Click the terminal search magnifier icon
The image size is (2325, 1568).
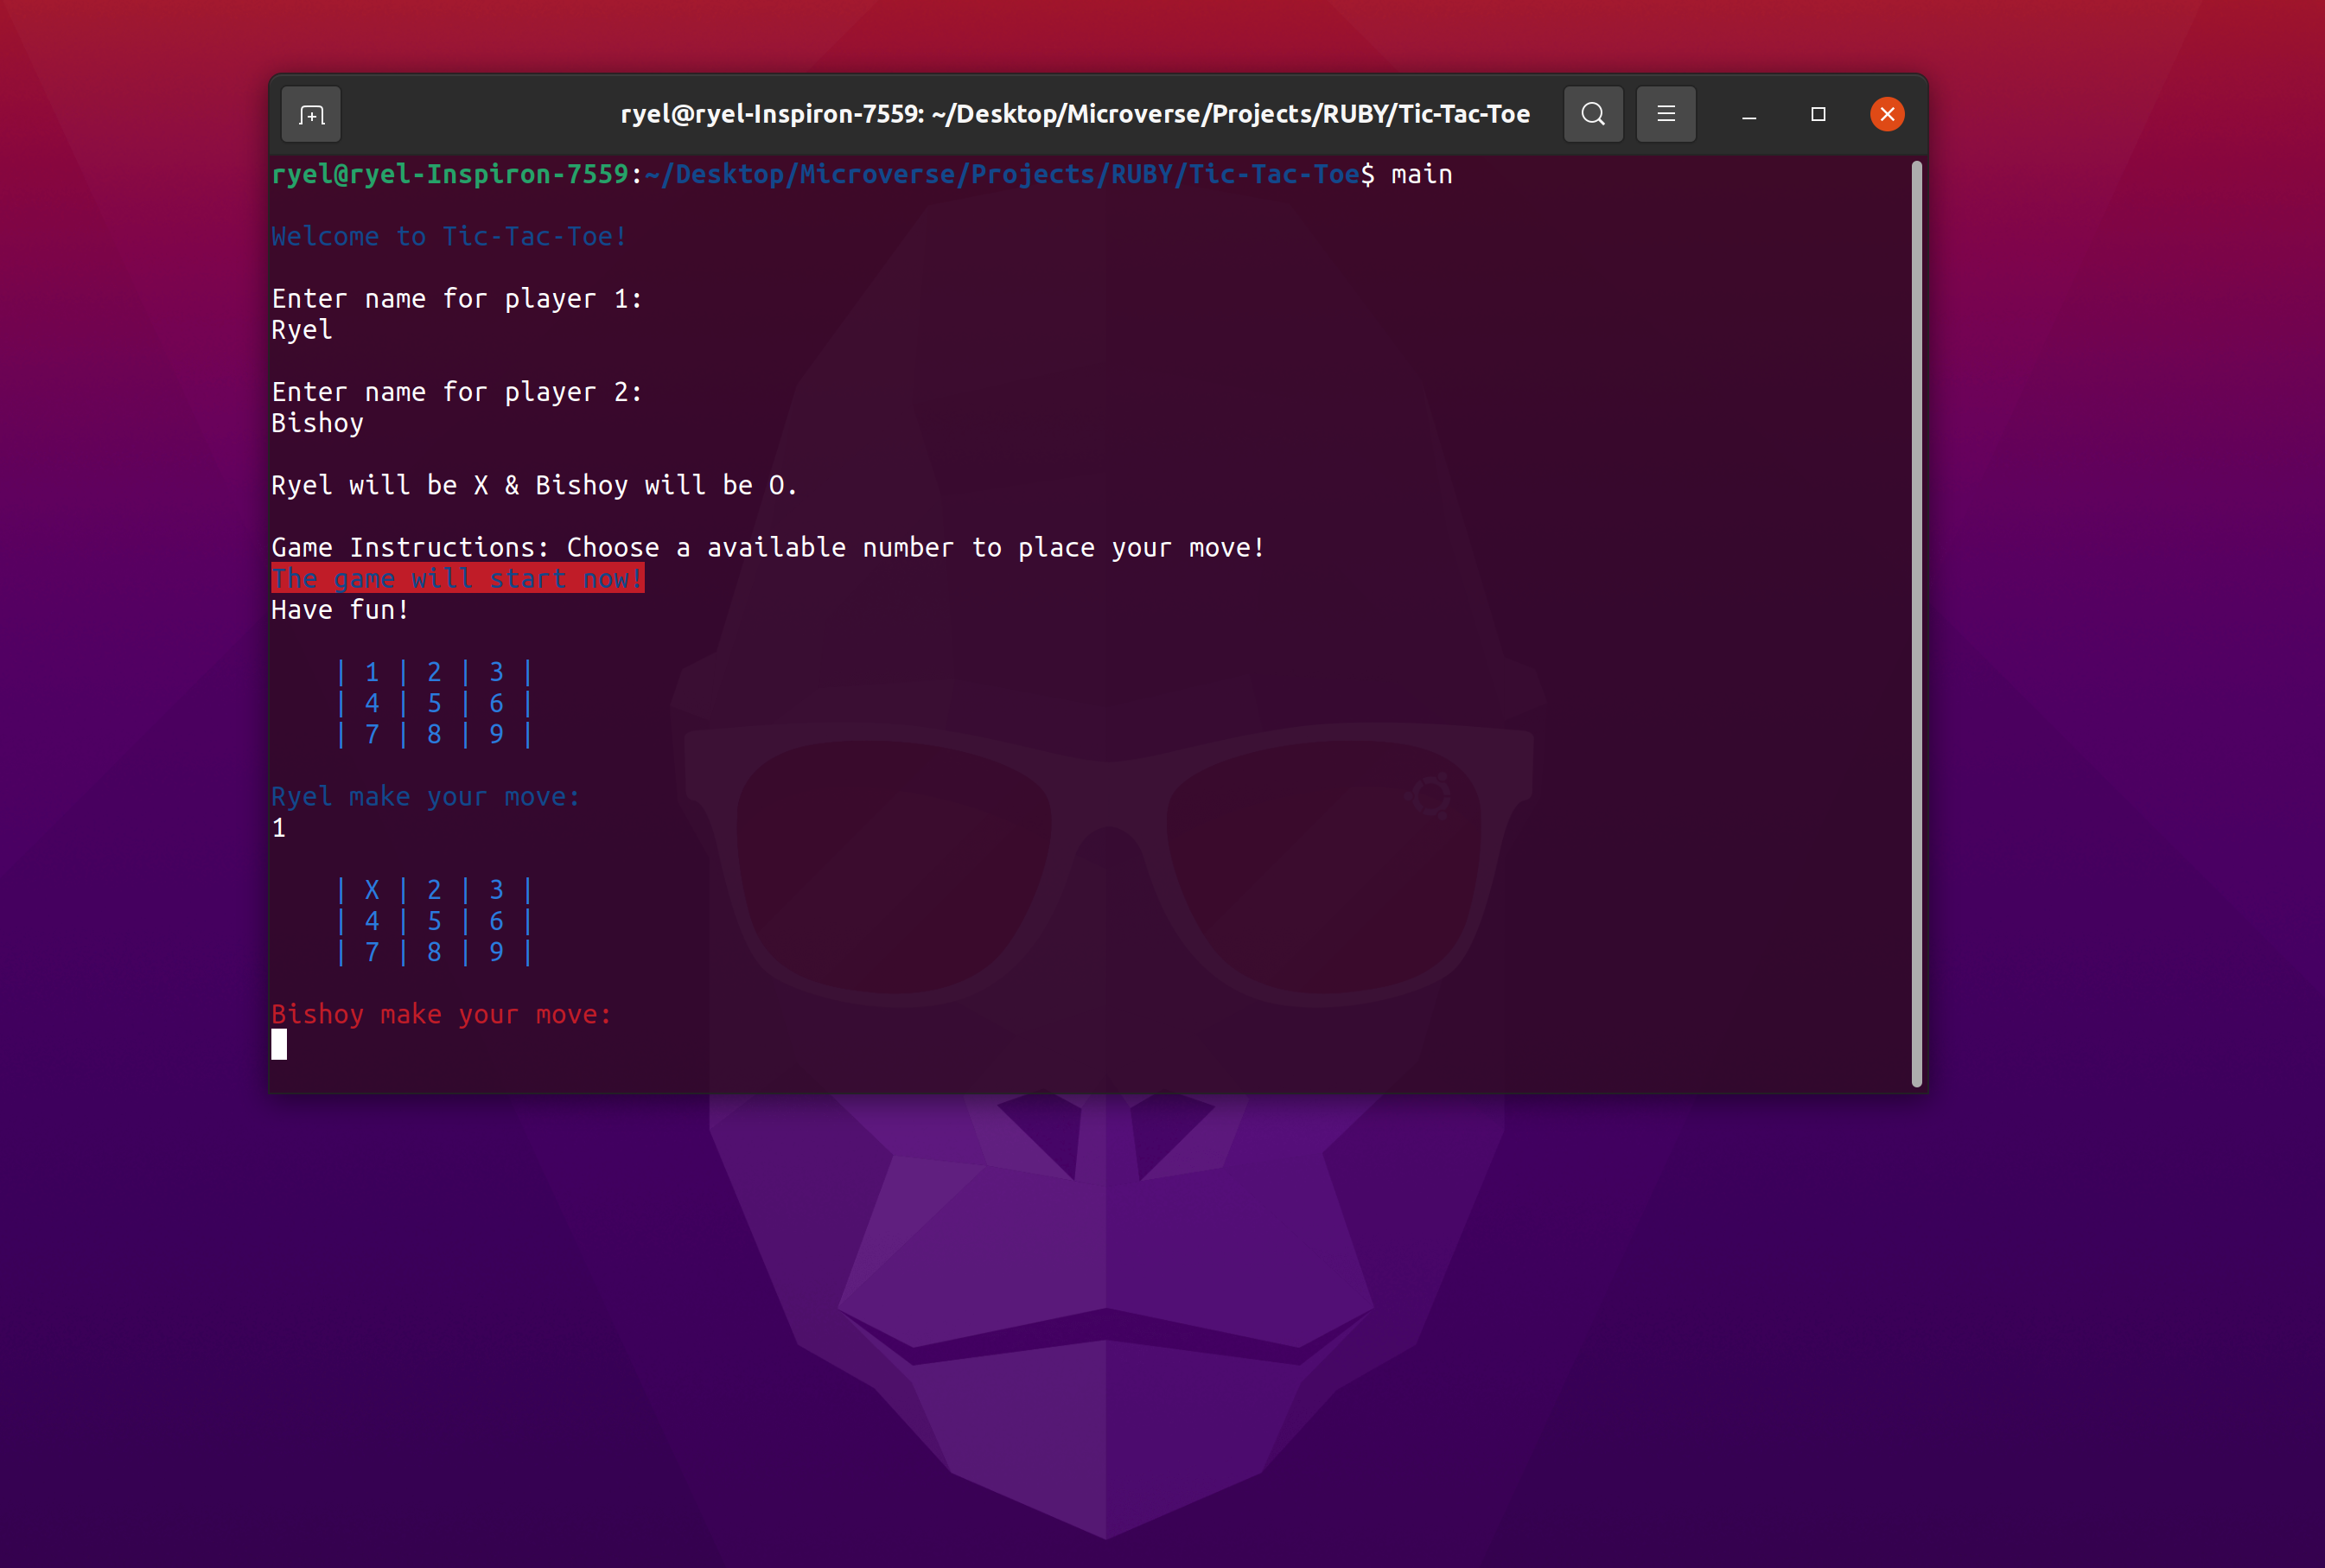(x=1593, y=114)
